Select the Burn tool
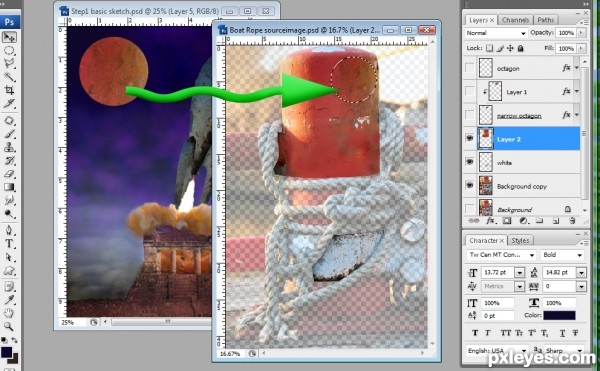Image resolution: width=600 pixels, height=371 pixels. (x=9, y=213)
